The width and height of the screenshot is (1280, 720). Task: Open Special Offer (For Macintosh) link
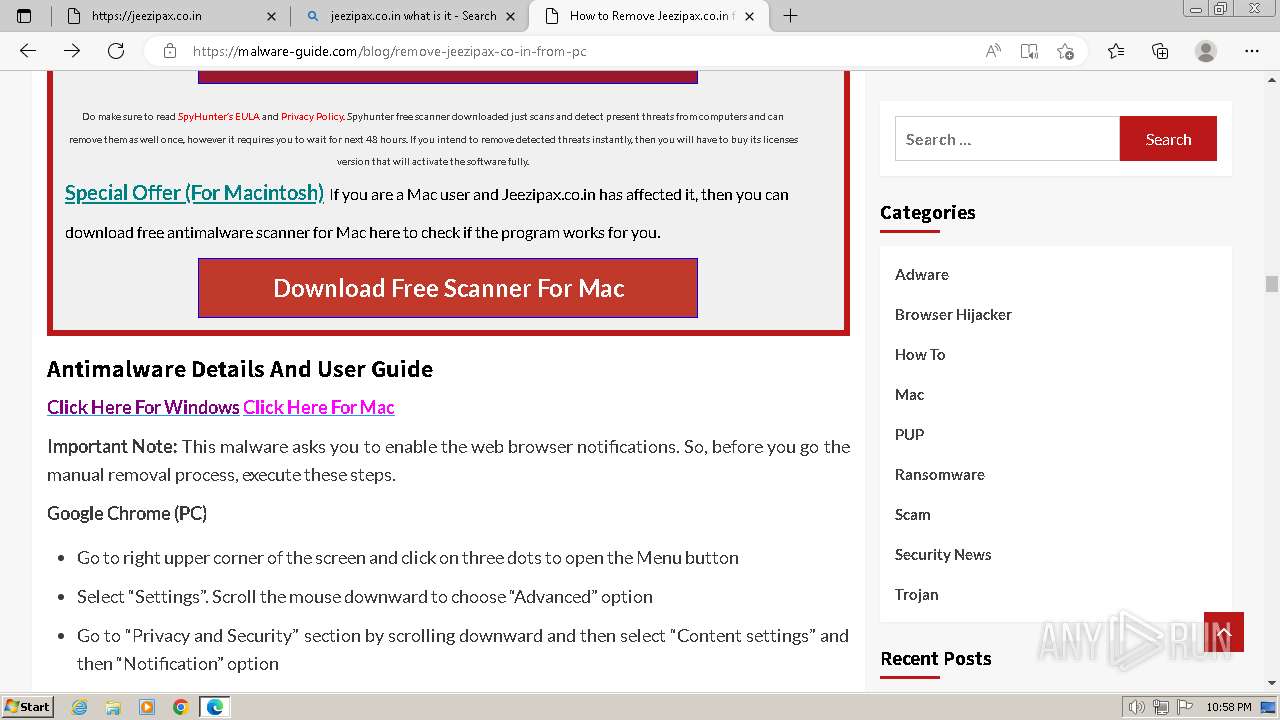click(x=194, y=193)
